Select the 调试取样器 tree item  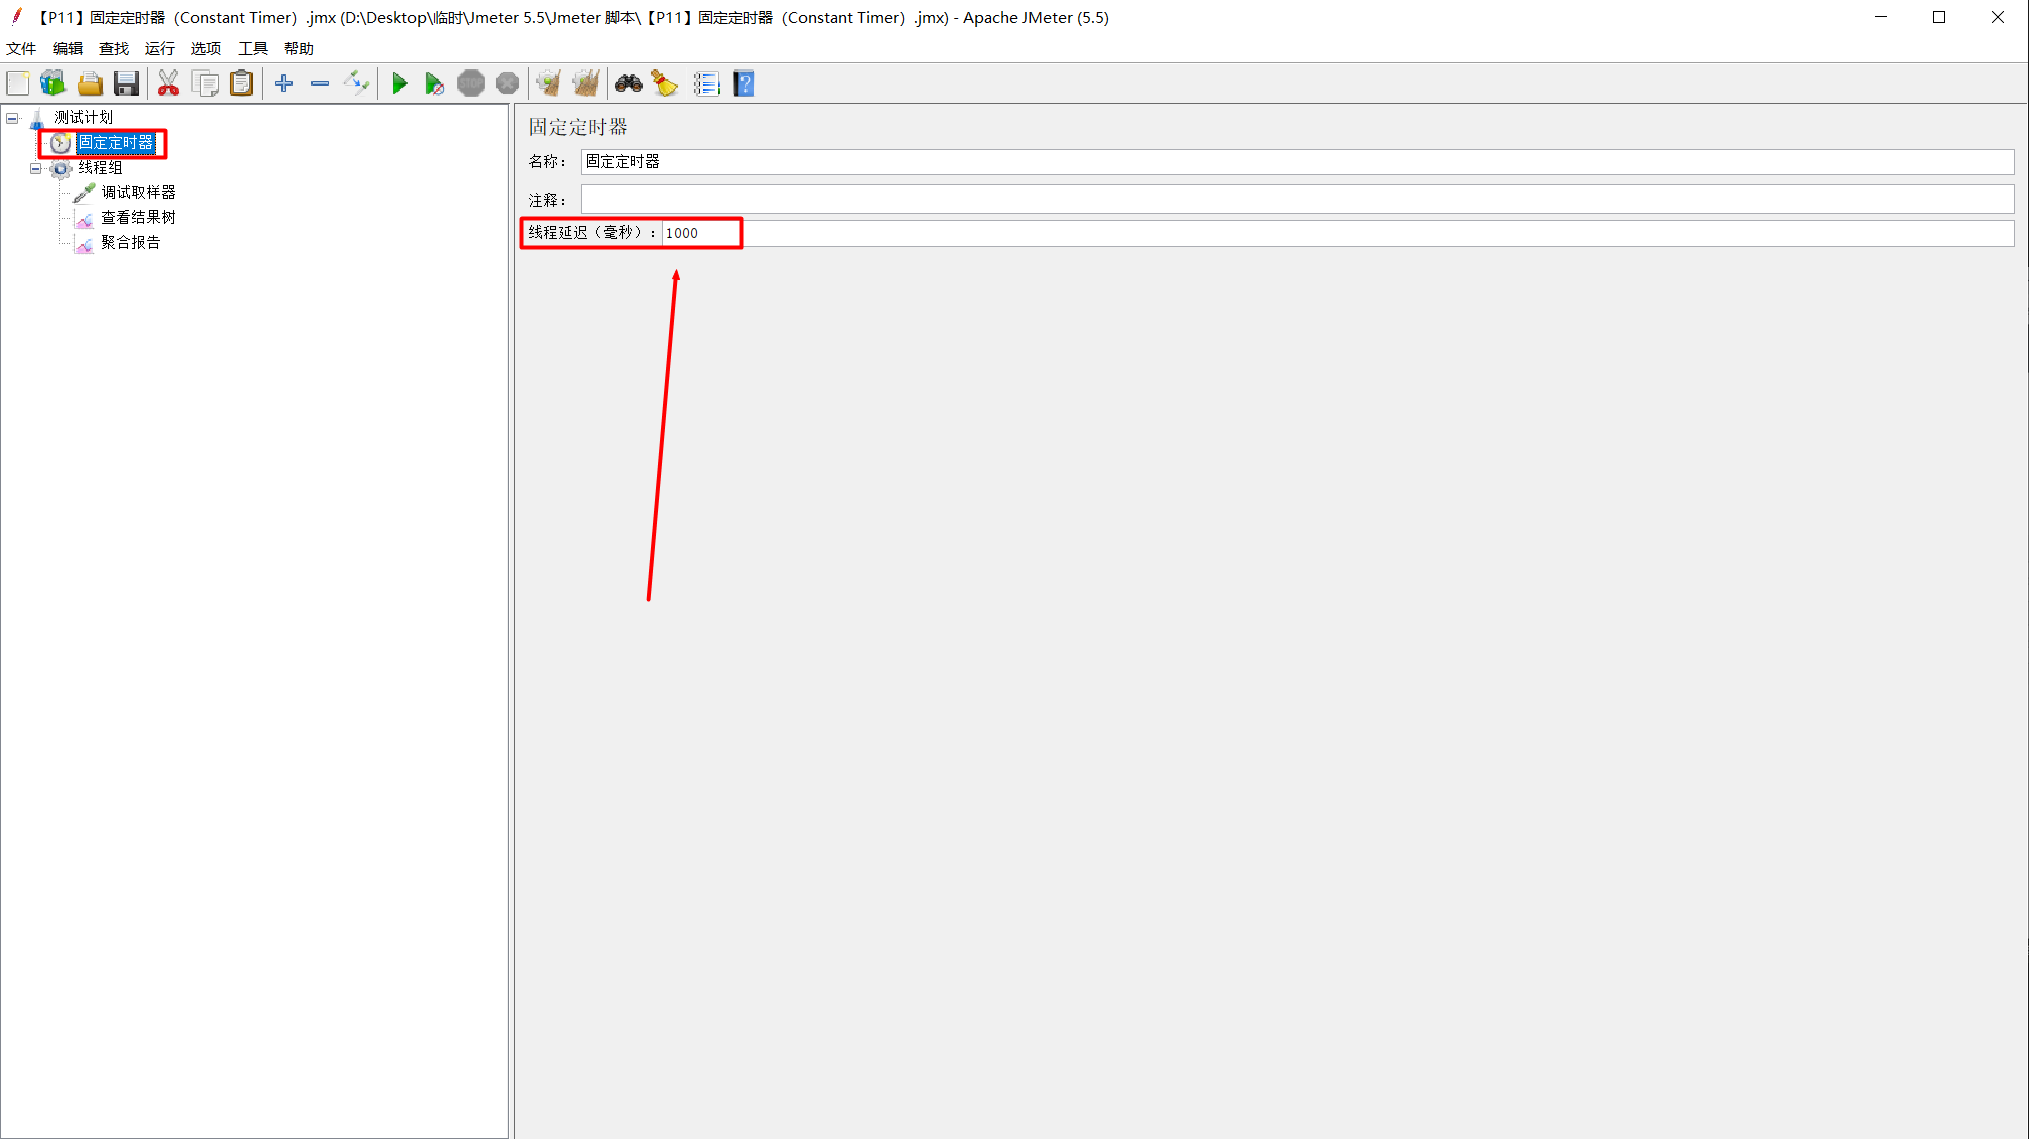(139, 193)
